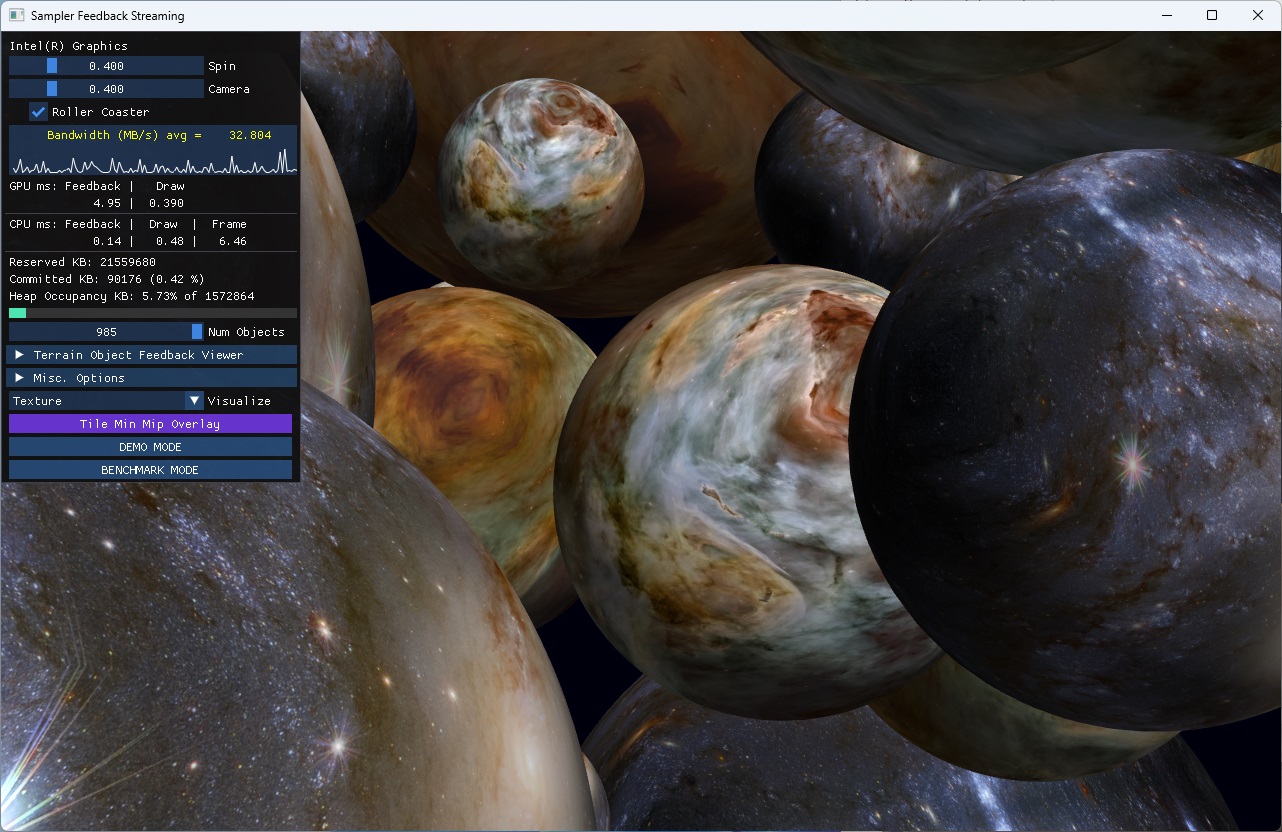
Task: Click the Visualize dropdown arrow
Action: pyautogui.click(x=195, y=401)
